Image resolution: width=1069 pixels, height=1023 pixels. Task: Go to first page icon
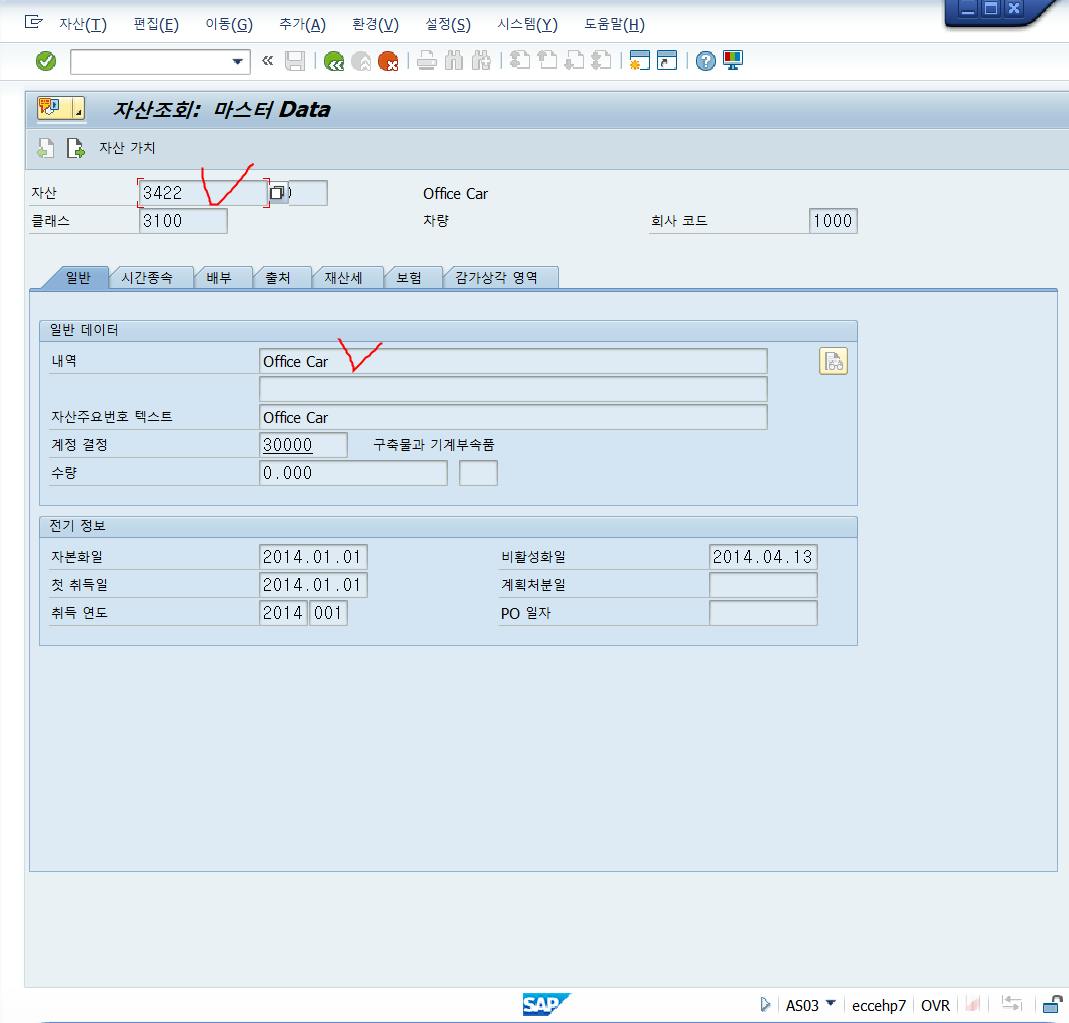(520, 61)
